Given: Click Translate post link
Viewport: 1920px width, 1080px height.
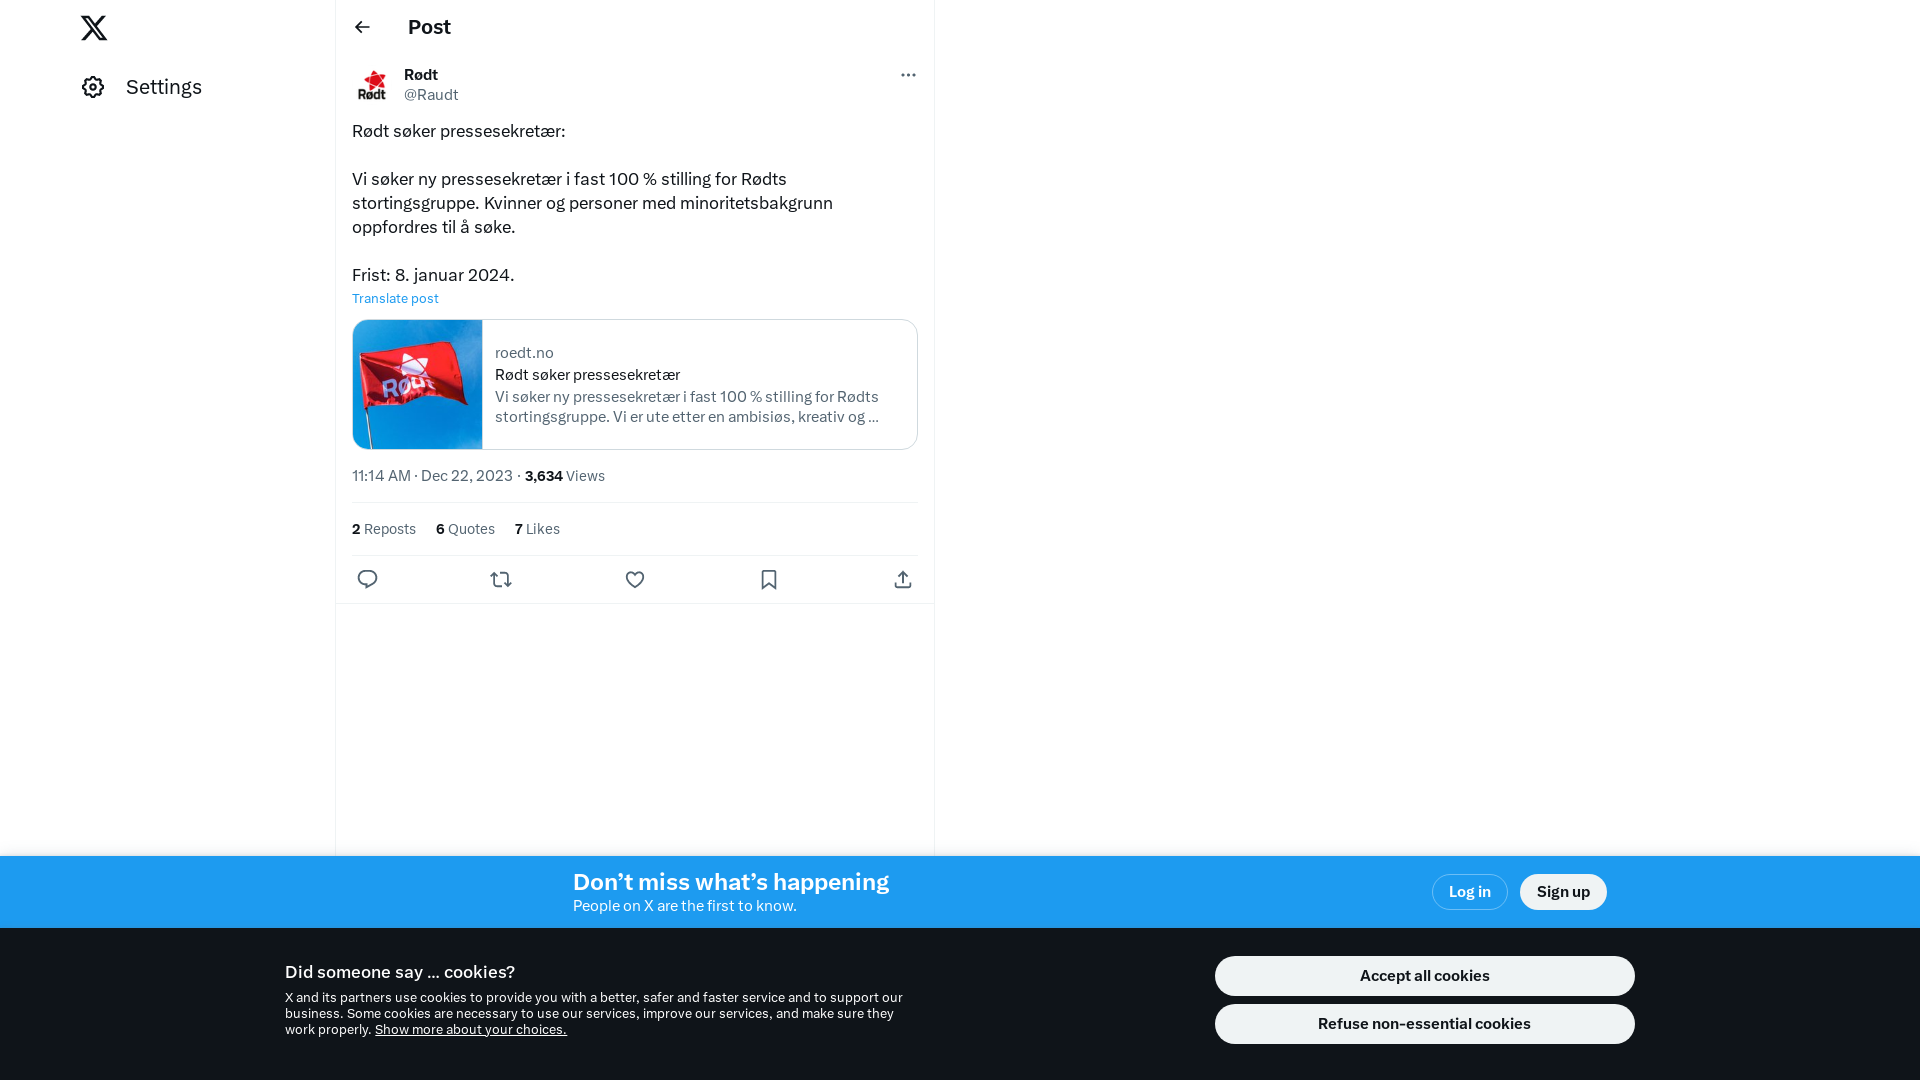Looking at the screenshot, I should pyautogui.click(x=395, y=298).
